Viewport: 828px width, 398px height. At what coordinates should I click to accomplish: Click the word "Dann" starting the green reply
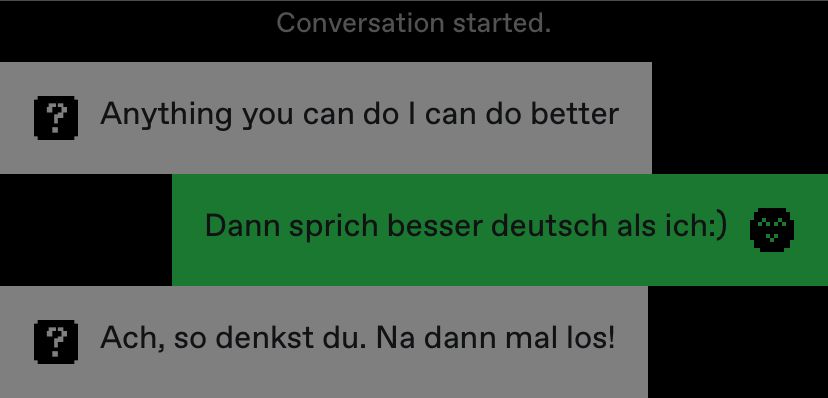(242, 225)
